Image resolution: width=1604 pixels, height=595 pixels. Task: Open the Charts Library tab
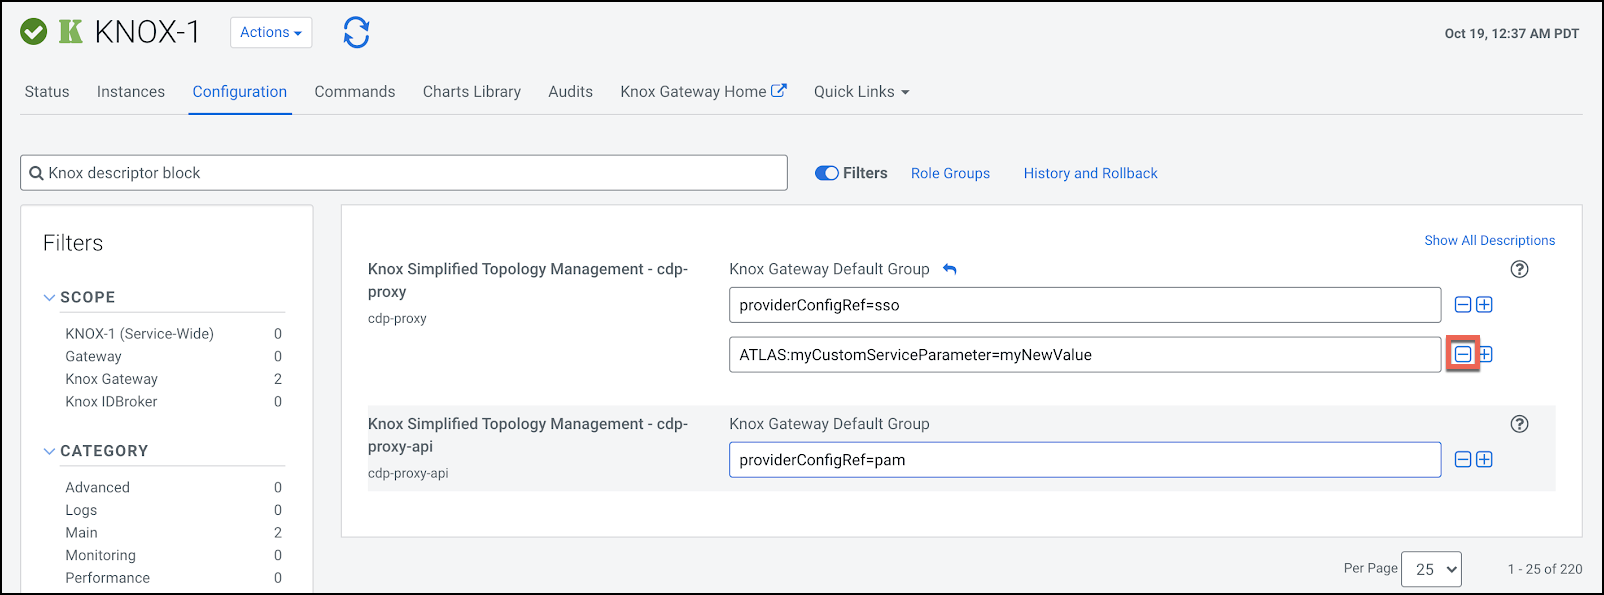pos(471,92)
